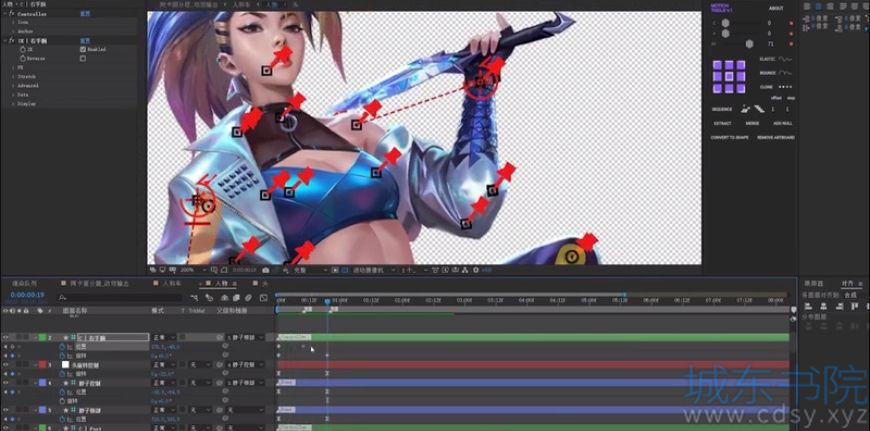The image size is (870, 431).
Task: Hide layer 4 脖子控制 eye icon
Action: coord(6,383)
